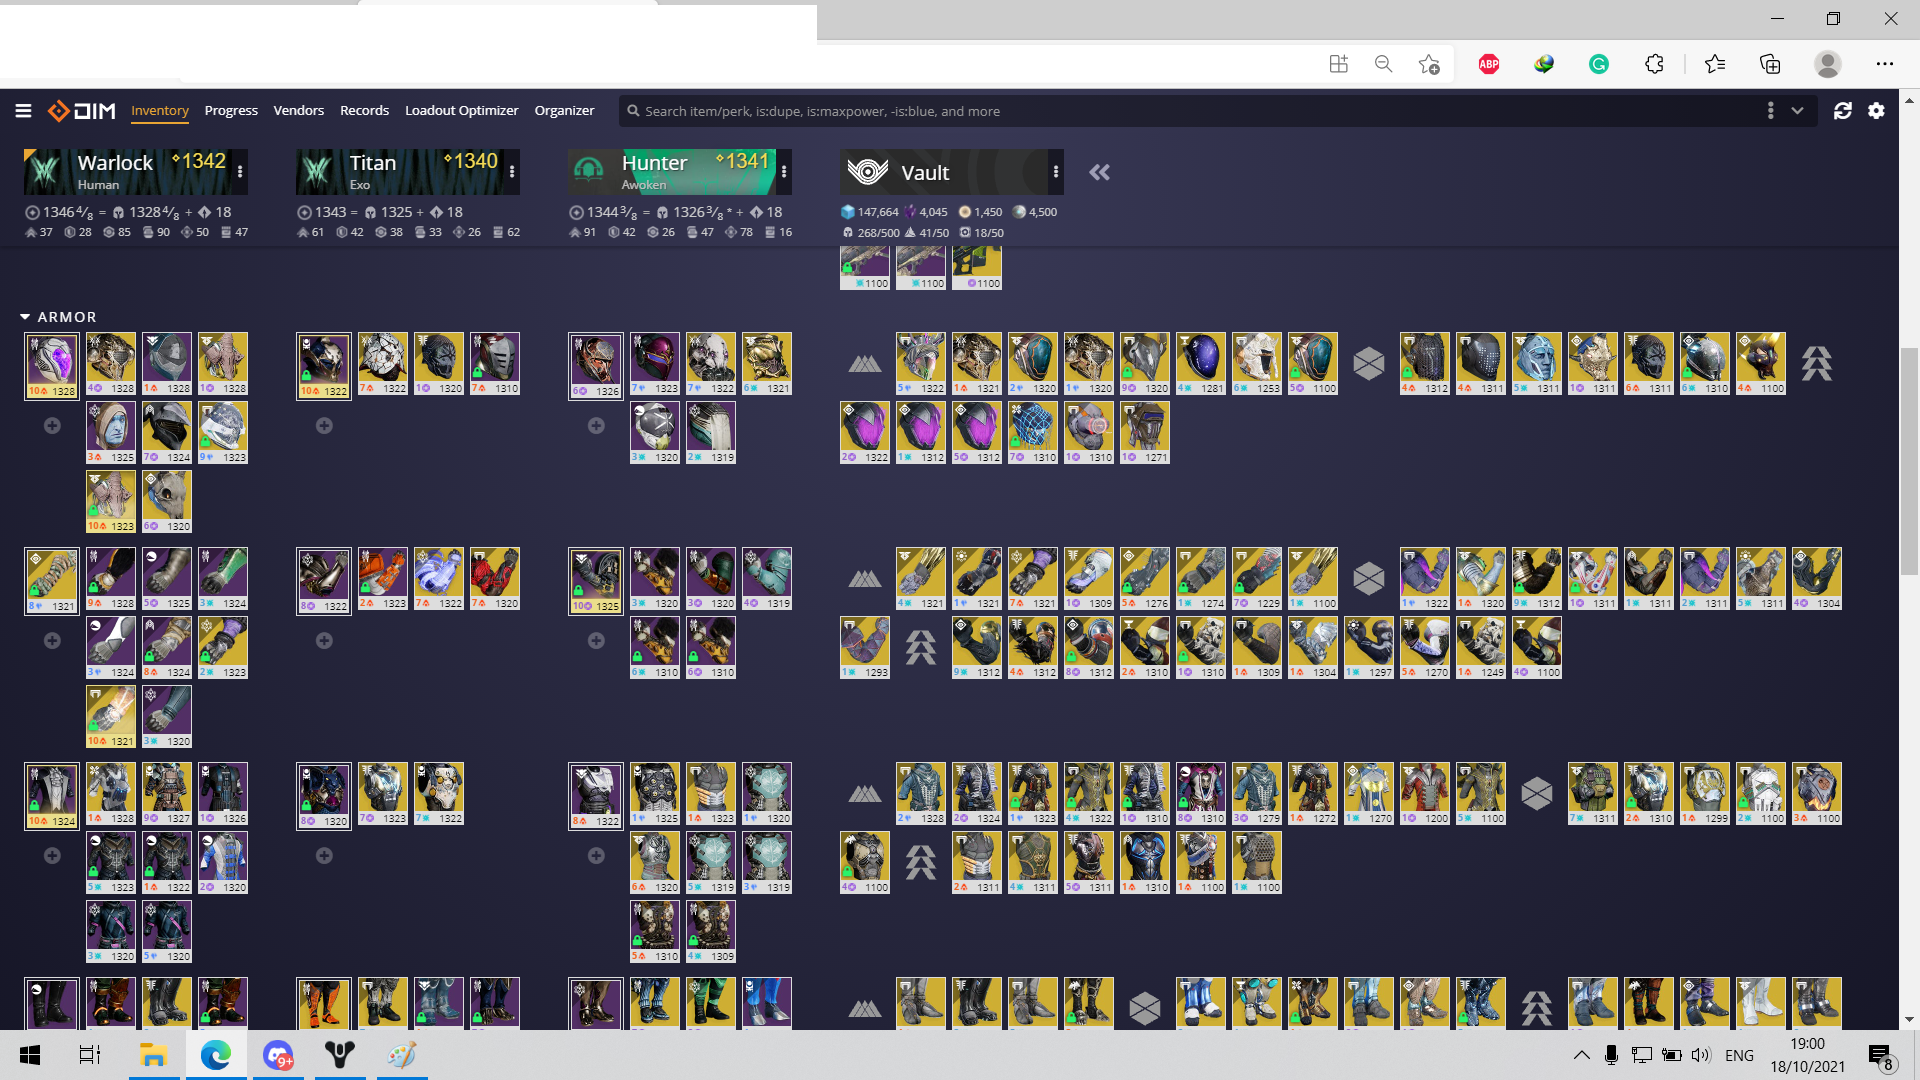This screenshot has width=1920, height=1080.
Task: Open Windows Start menu
Action: [30, 1055]
